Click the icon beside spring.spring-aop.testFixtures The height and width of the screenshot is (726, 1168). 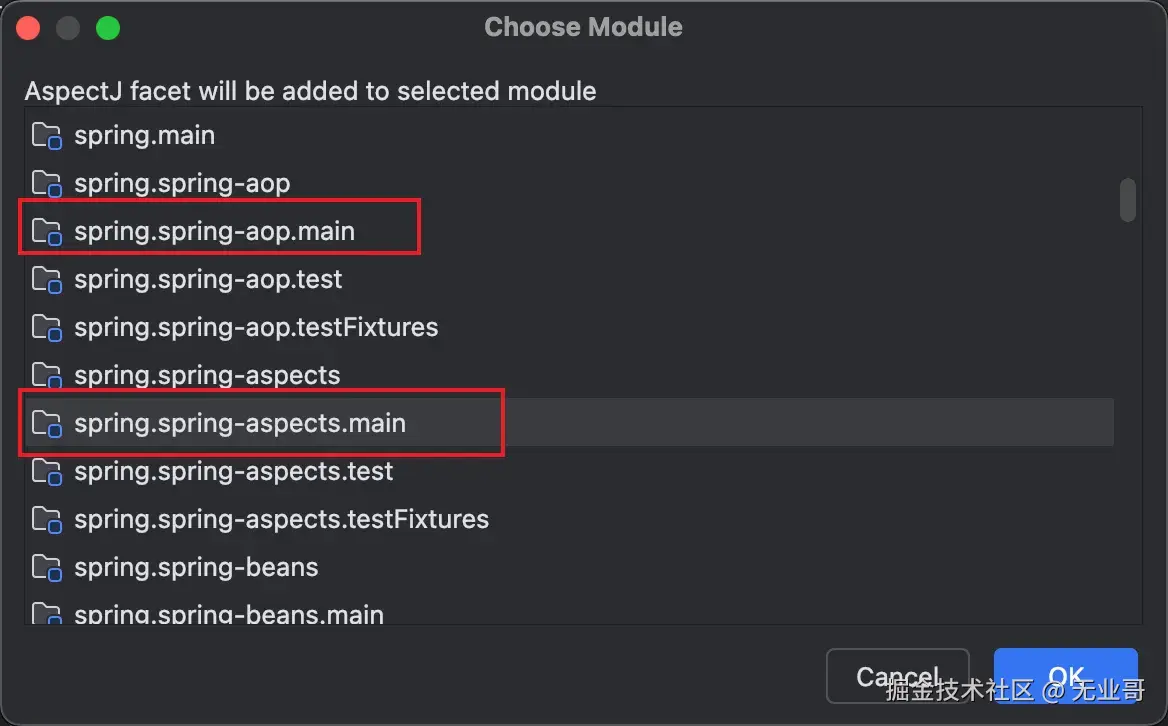47,328
